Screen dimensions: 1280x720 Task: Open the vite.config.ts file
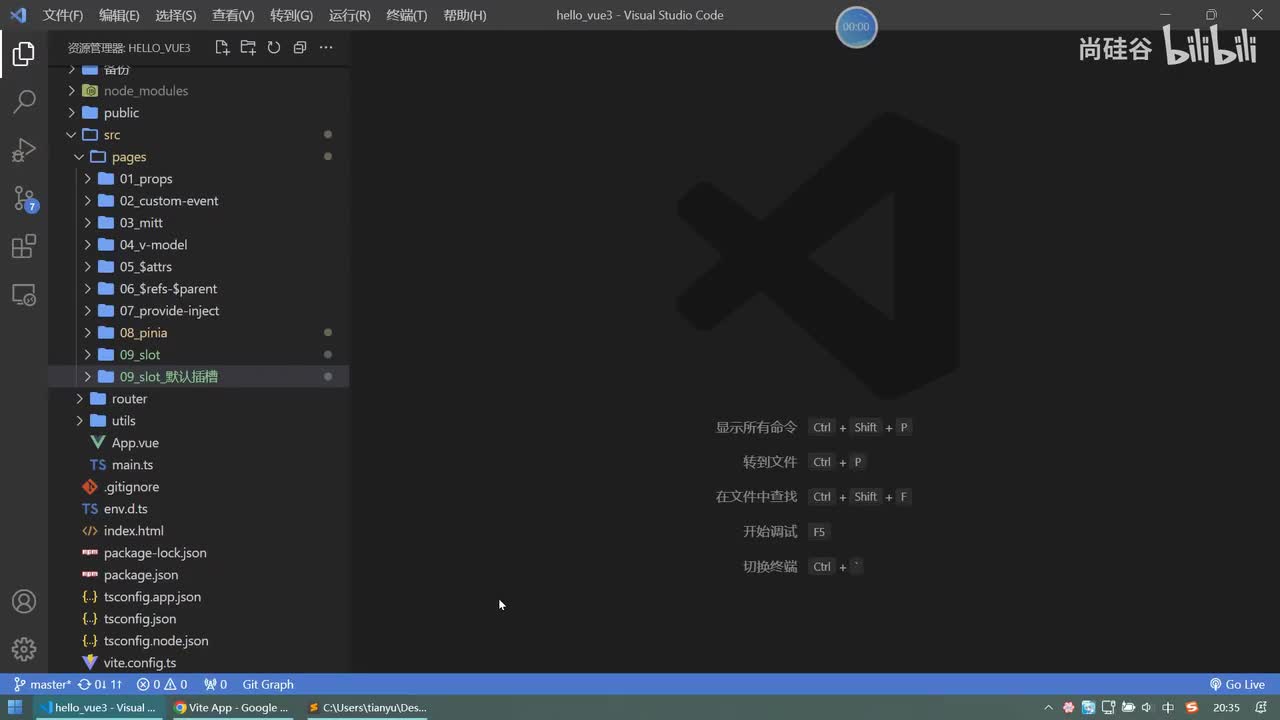198,663
